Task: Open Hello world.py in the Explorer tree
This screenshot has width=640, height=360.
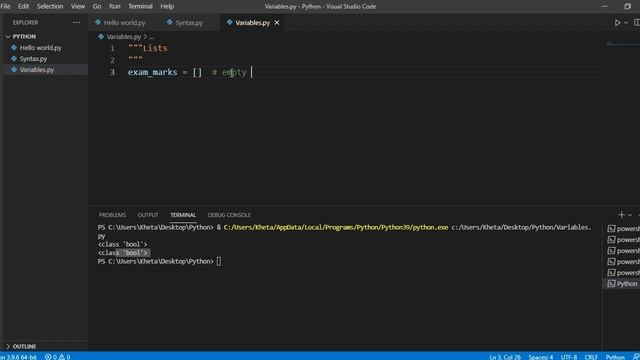Action: [41, 48]
